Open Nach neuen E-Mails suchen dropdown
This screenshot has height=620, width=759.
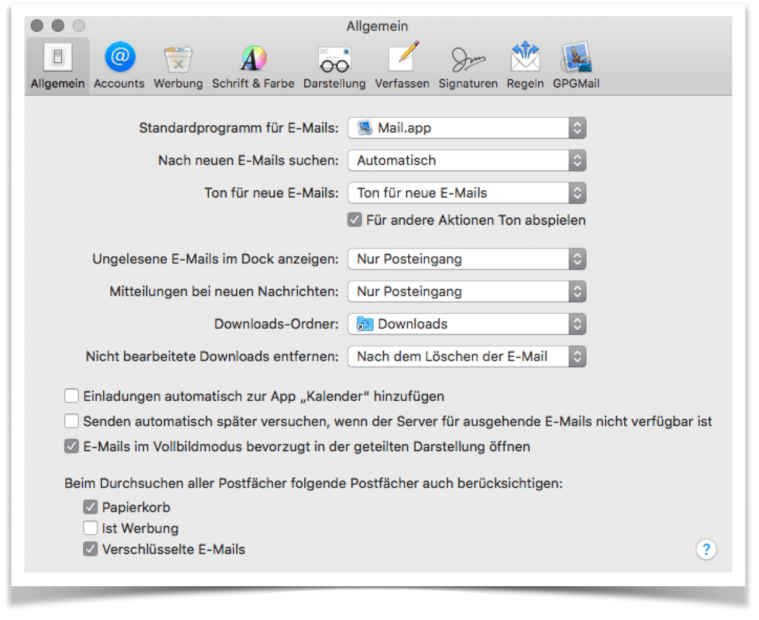(x=467, y=161)
